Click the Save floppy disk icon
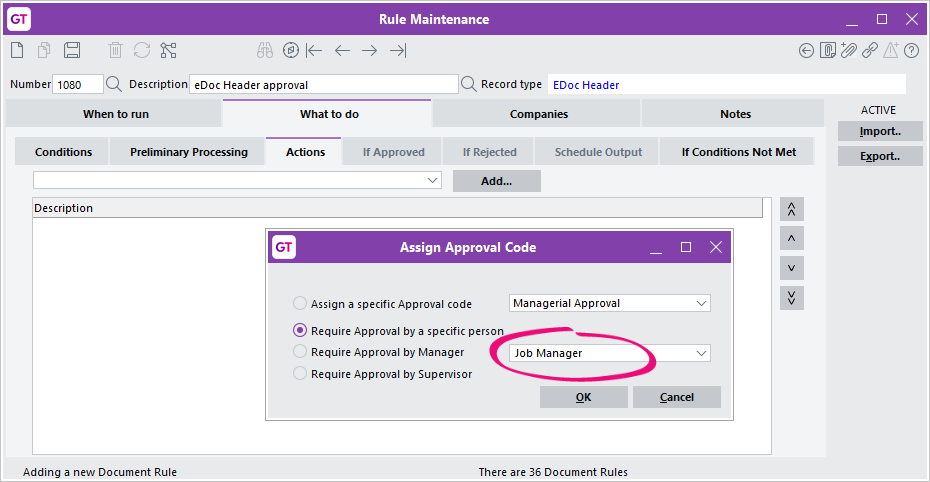This screenshot has height=482, width=930. coord(72,50)
